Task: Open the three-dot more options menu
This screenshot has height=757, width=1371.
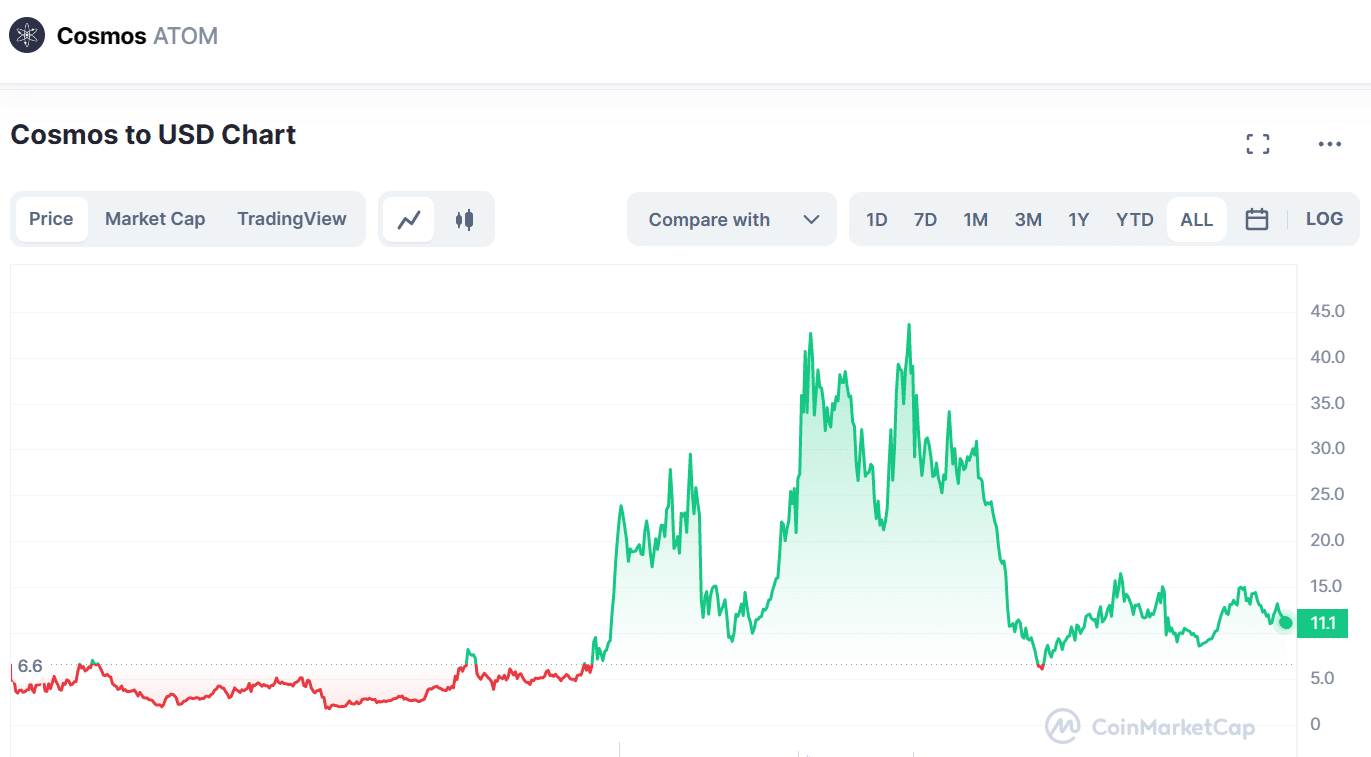Action: tap(1329, 144)
